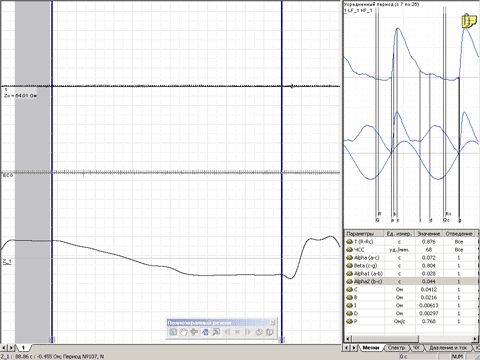
Task: Select the ЧСС value 68
Action: [429, 250]
